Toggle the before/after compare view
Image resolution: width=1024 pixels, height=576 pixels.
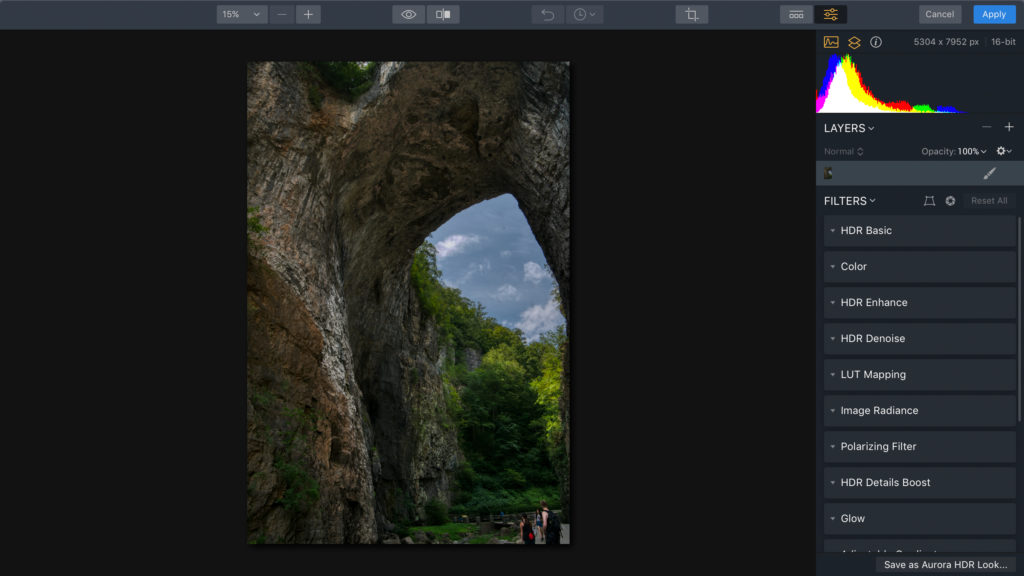click(x=443, y=14)
